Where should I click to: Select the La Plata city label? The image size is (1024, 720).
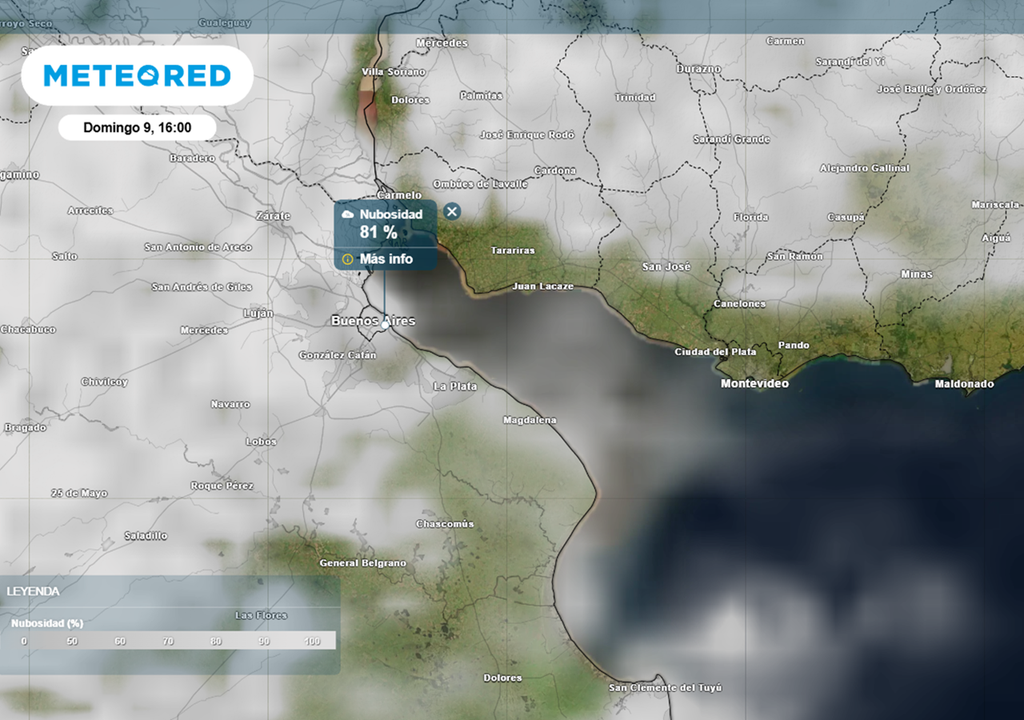(454, 386)
